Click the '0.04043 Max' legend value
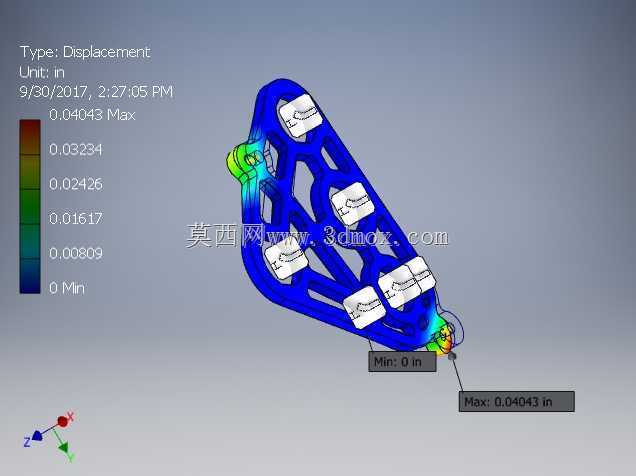The image size is (636, 476). (x=92, y=115)
